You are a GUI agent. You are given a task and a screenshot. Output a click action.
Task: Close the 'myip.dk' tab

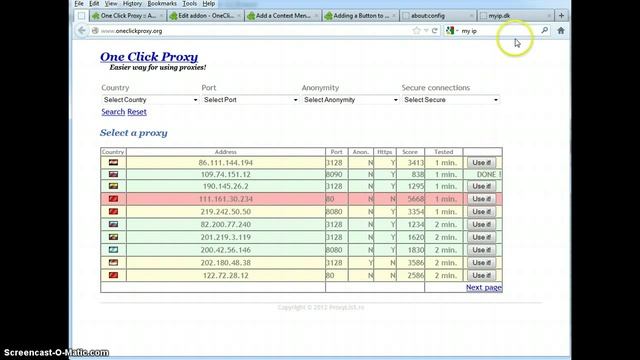tap(549, 16)
